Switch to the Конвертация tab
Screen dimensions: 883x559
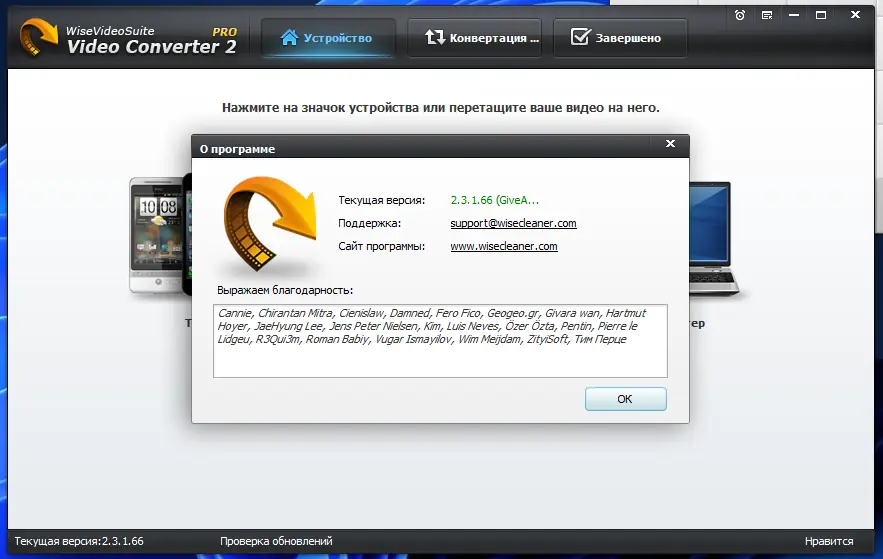point(474,38)
